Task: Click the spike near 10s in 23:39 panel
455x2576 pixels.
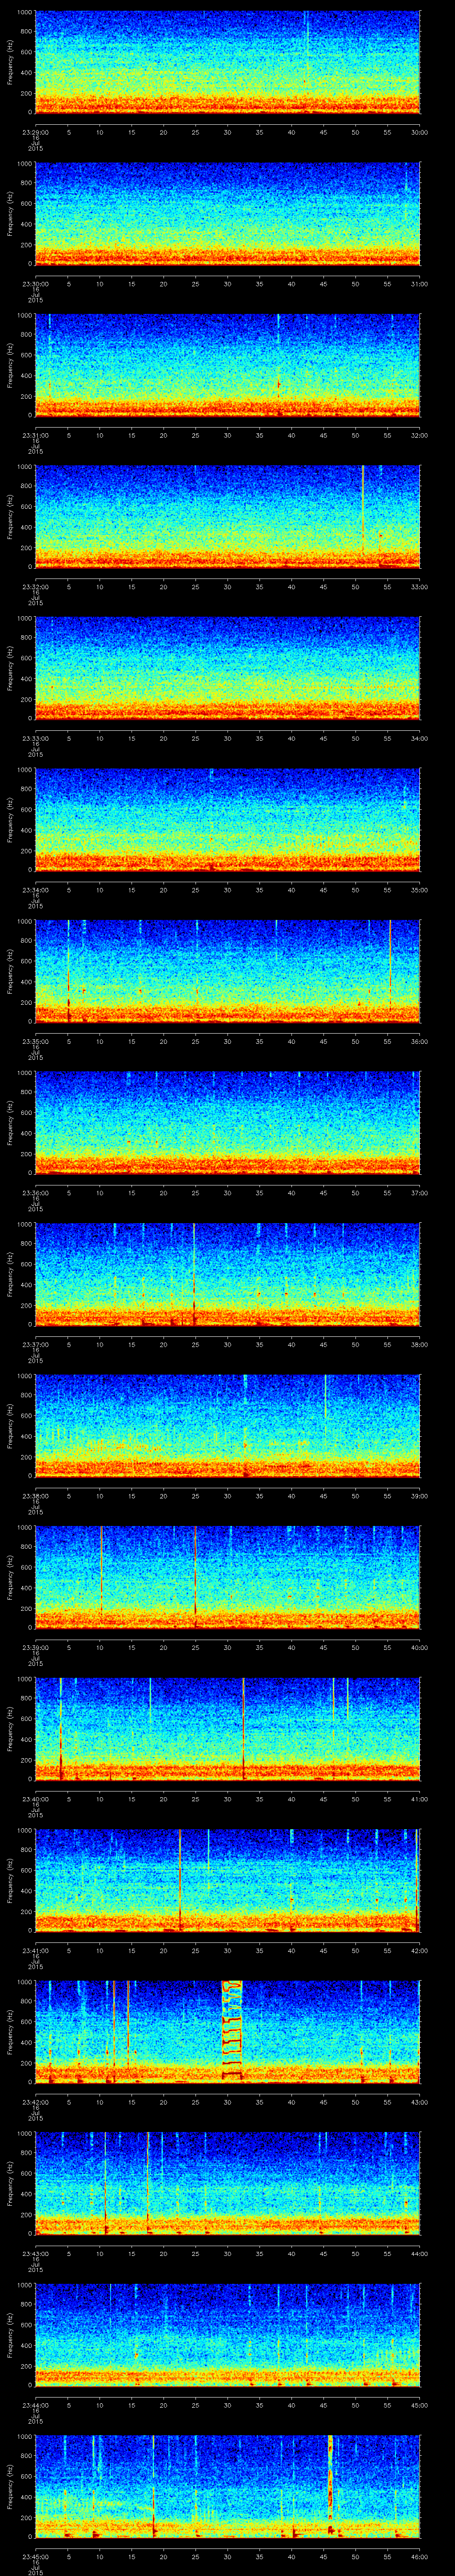Action: point(101,1576)
